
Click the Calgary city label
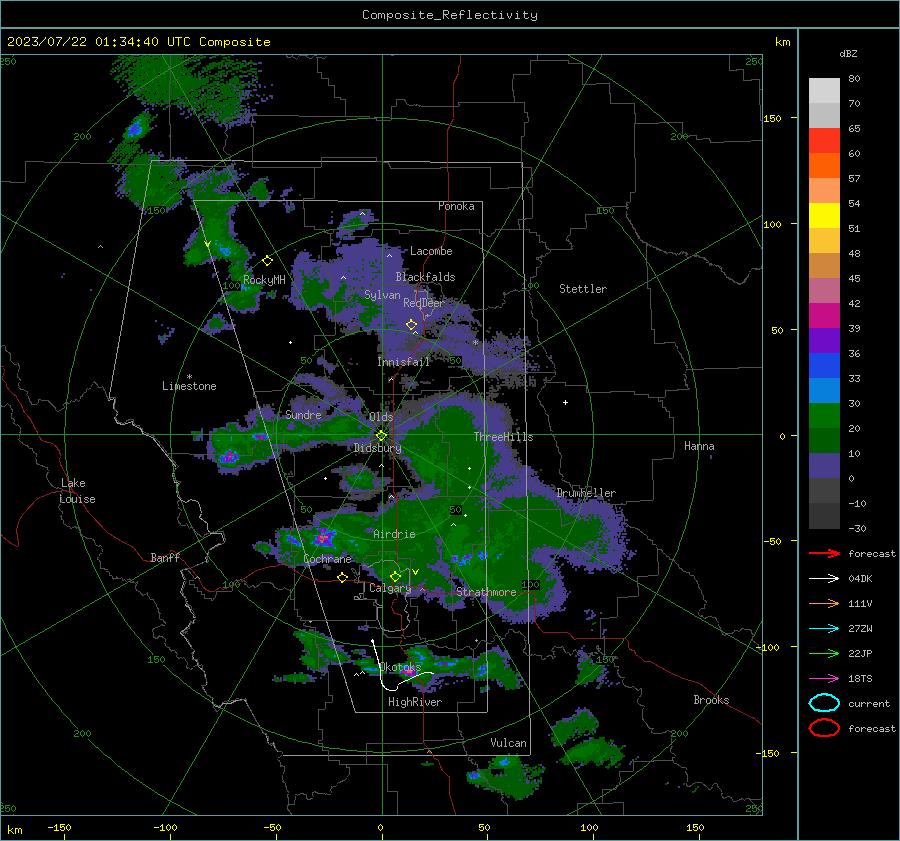[x=390, y=588]
